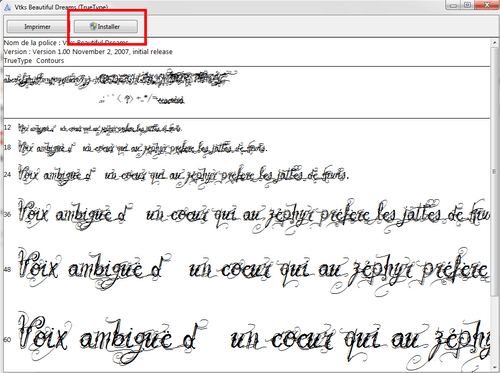The image size is (500, 373).
Task: Close the Vtks Beautiful Dreams window
Action: [x=487, y=5]
